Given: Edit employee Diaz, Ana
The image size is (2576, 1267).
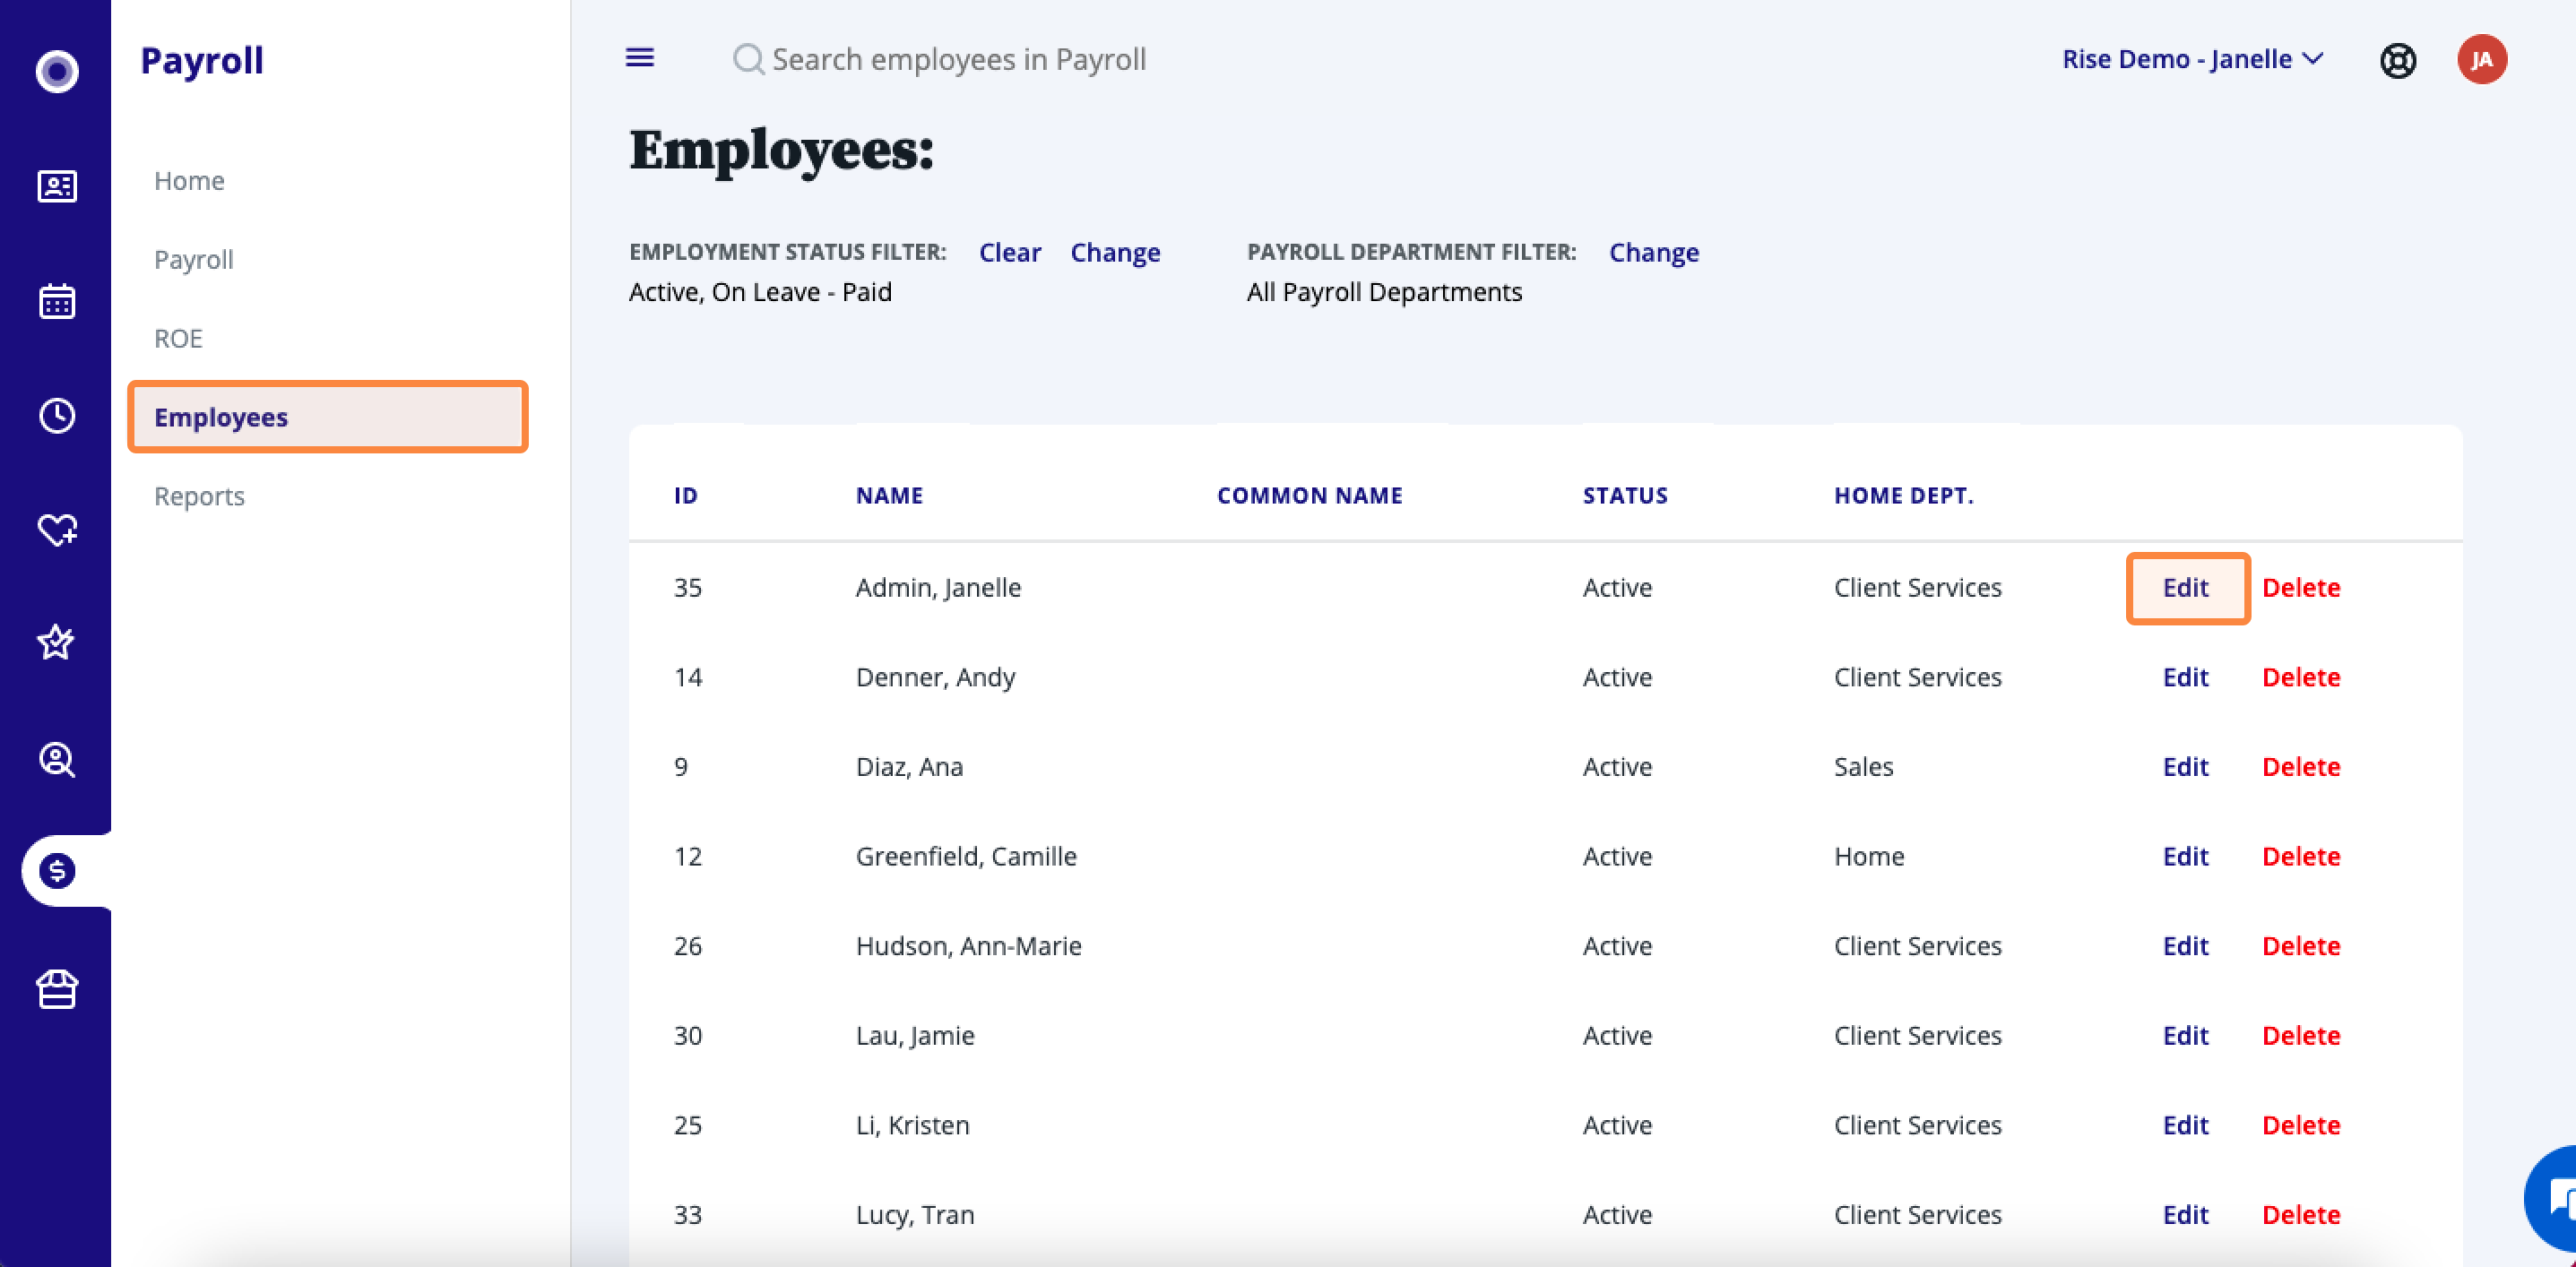Looking at the screenshot, I should pyautogui.click(x=2185, y=767).
